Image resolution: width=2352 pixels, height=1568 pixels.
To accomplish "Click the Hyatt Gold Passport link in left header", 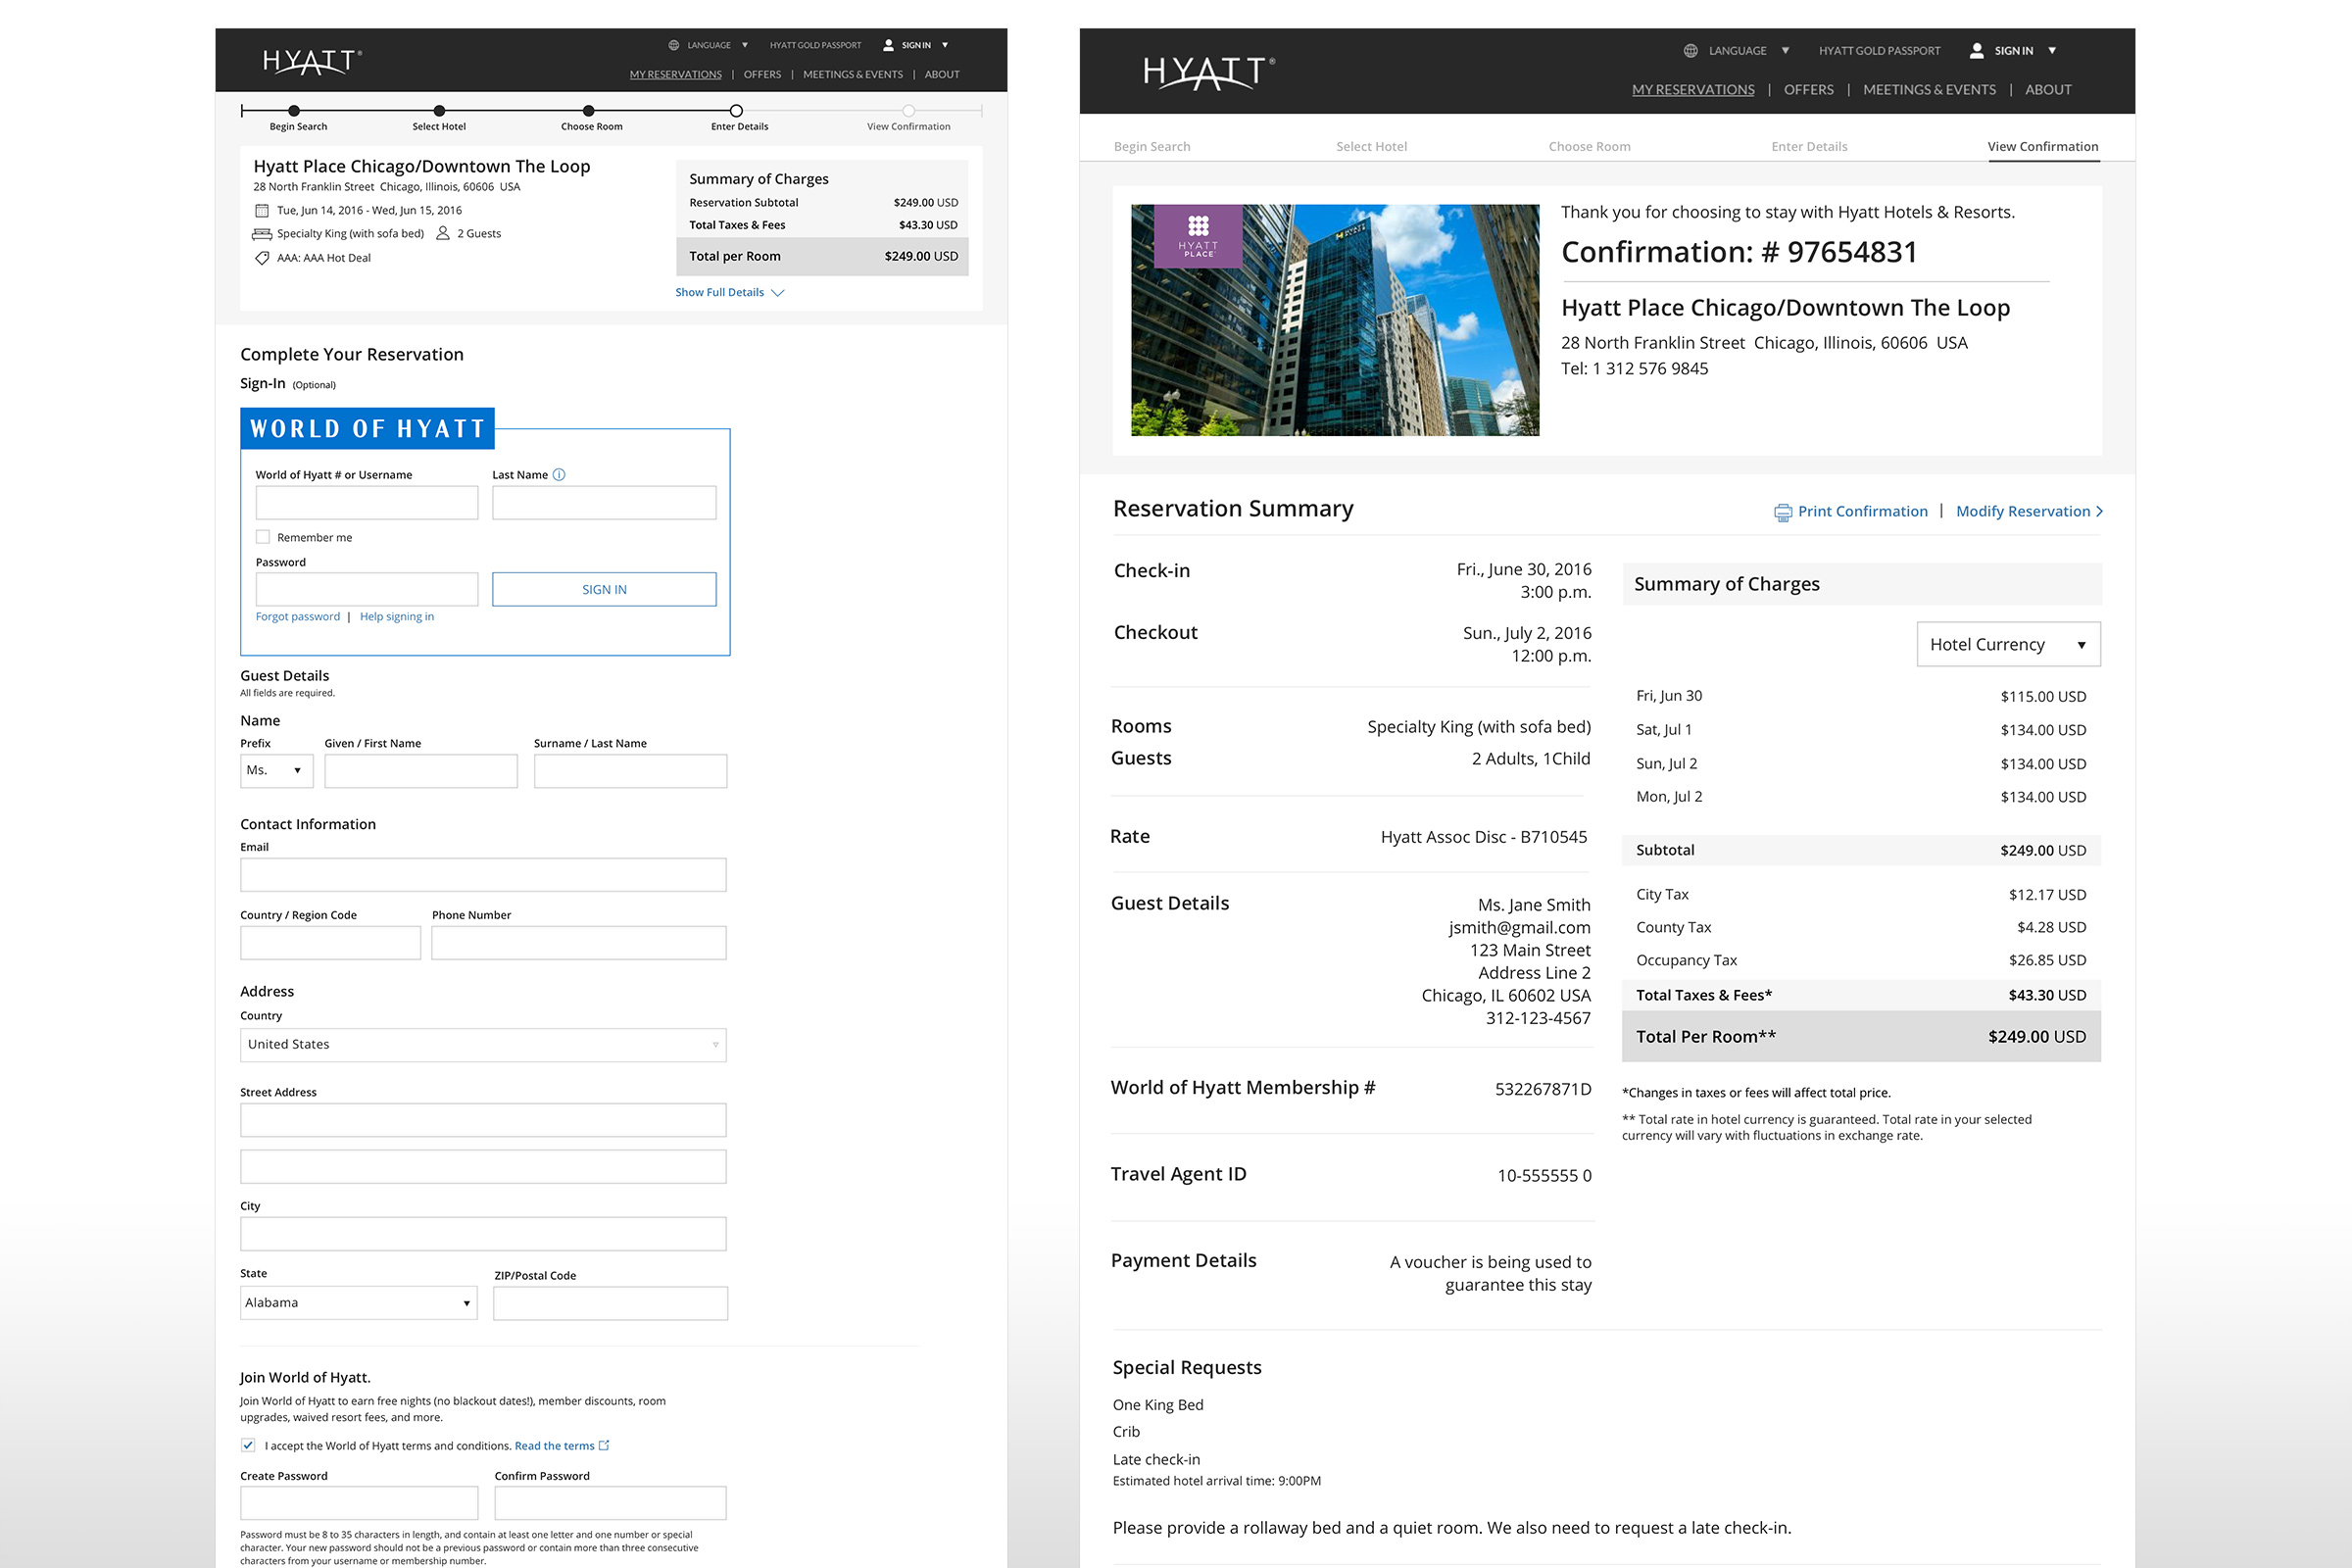I will click(815, 45).
